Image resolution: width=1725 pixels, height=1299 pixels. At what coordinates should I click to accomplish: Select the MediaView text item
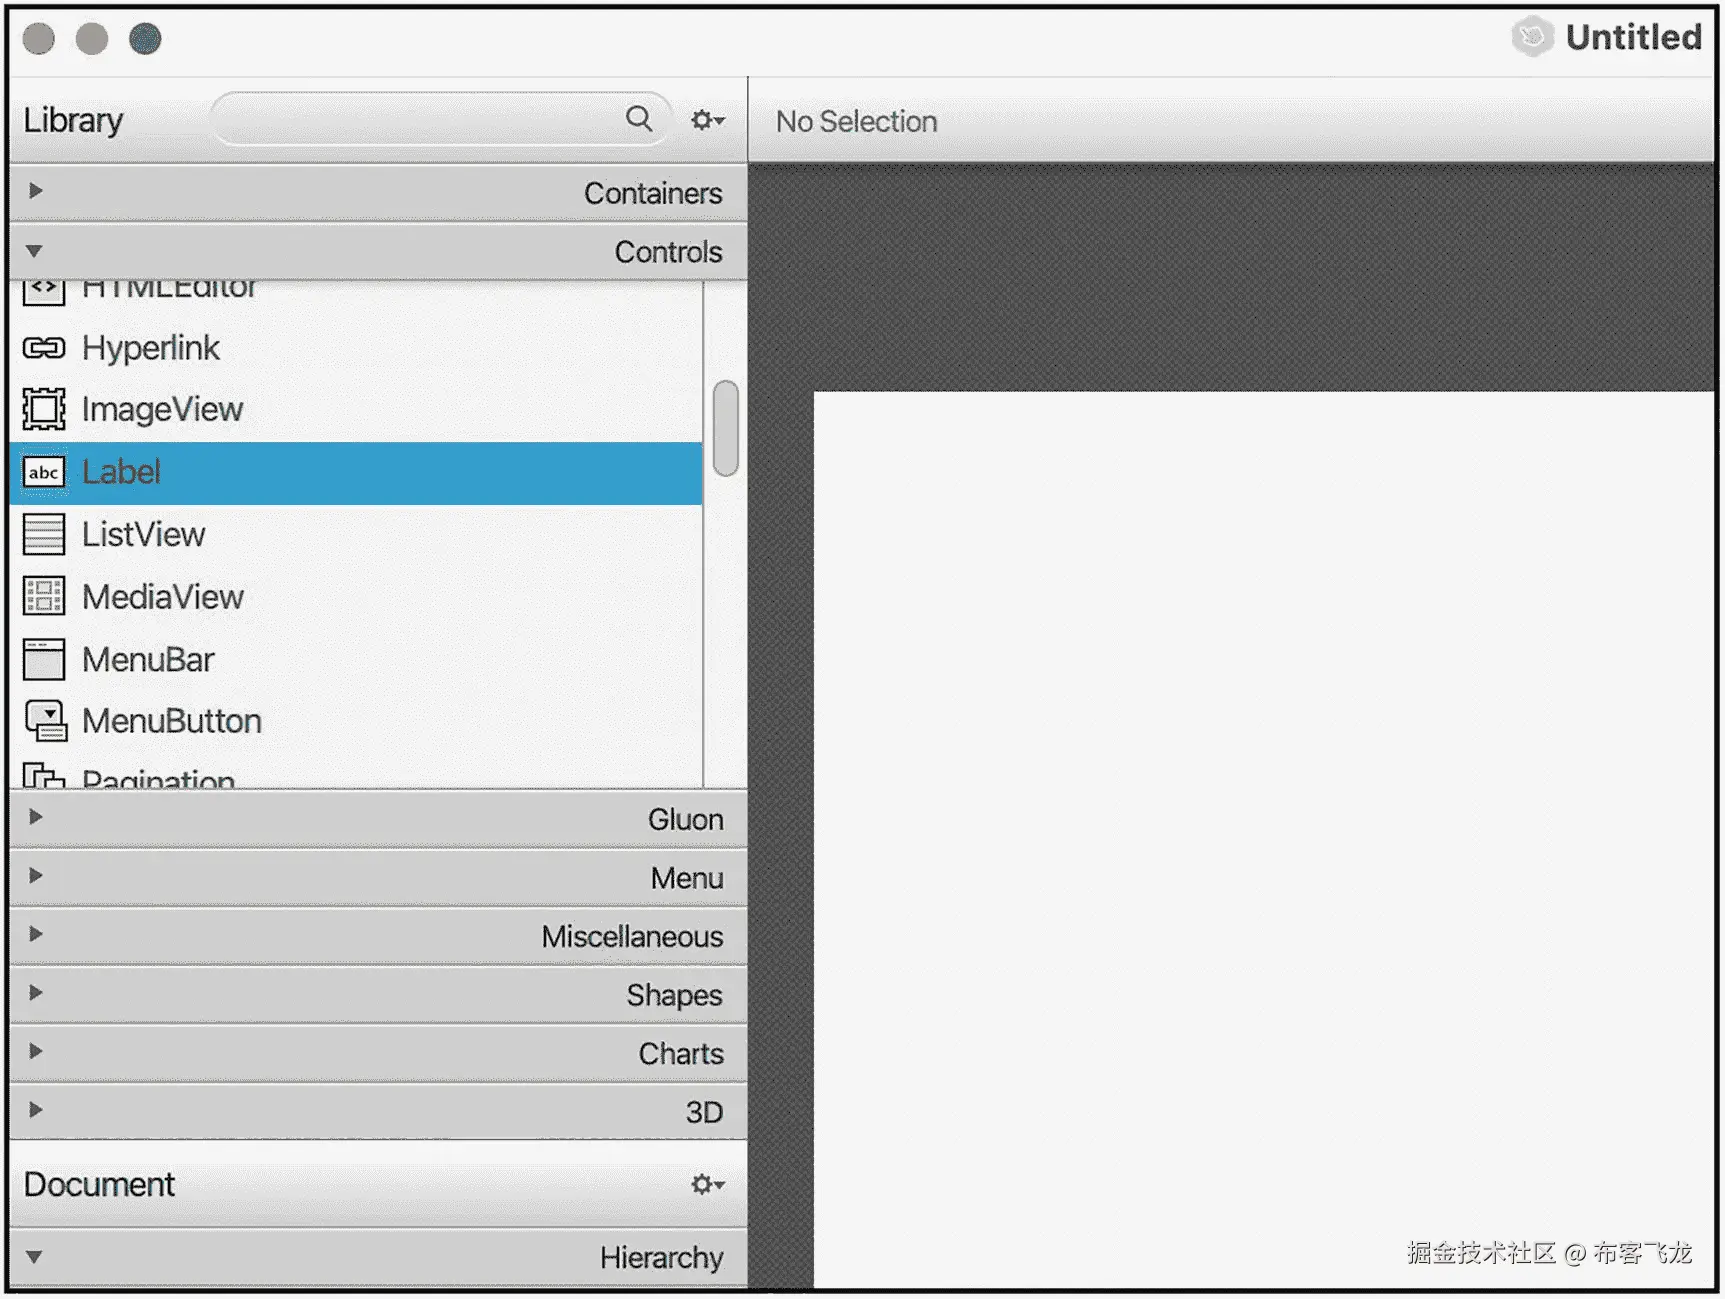click(162, 597)
